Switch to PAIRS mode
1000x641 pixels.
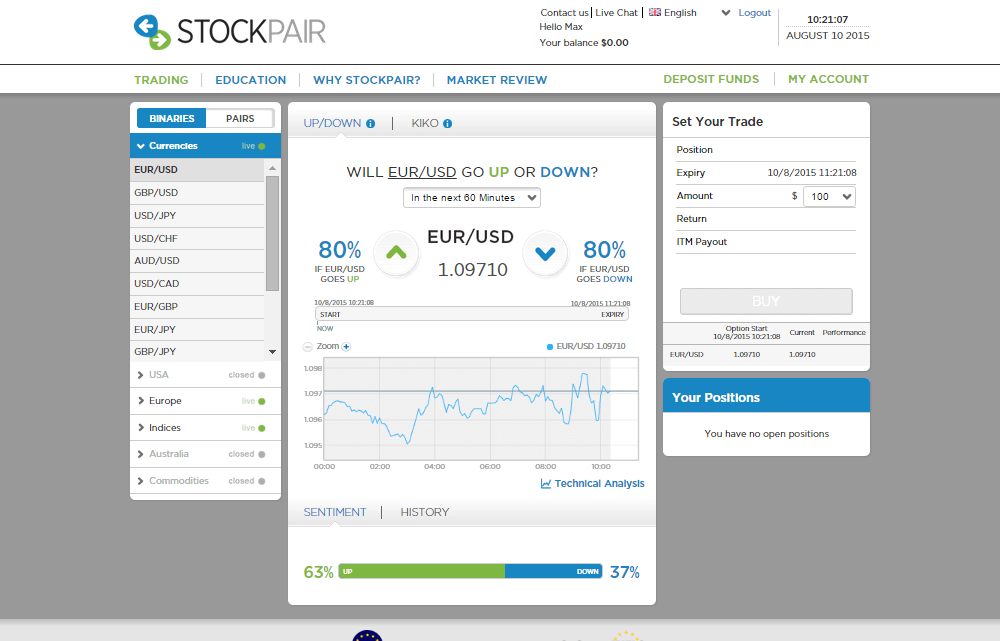[240, 119]
